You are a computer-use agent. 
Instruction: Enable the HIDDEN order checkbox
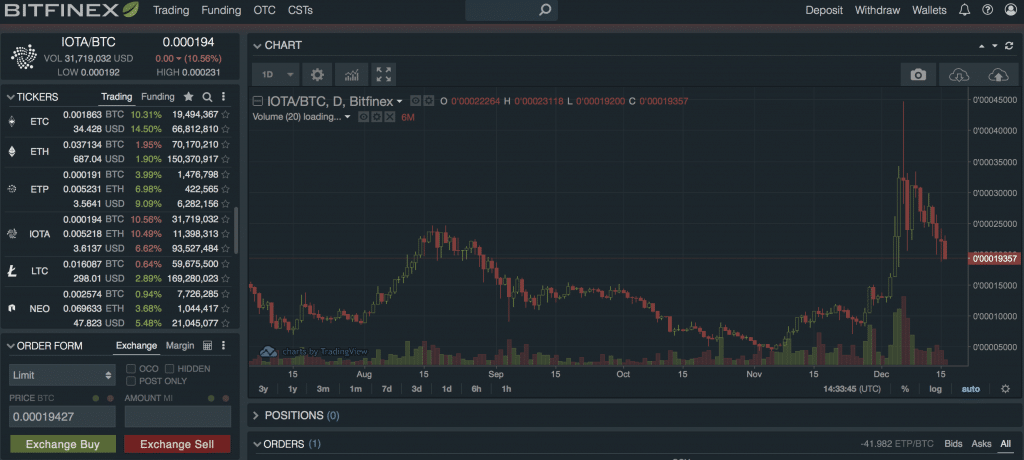(170, 369)
